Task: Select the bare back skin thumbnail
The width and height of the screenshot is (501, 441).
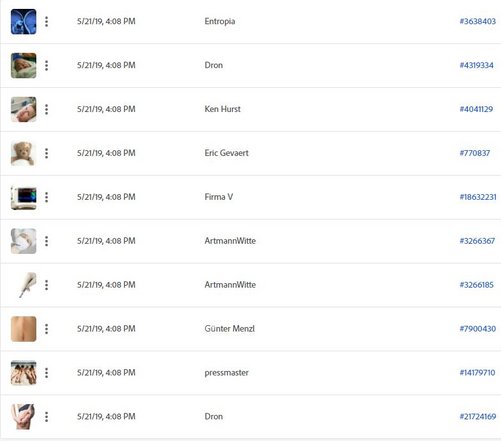Action: point(23,329)
